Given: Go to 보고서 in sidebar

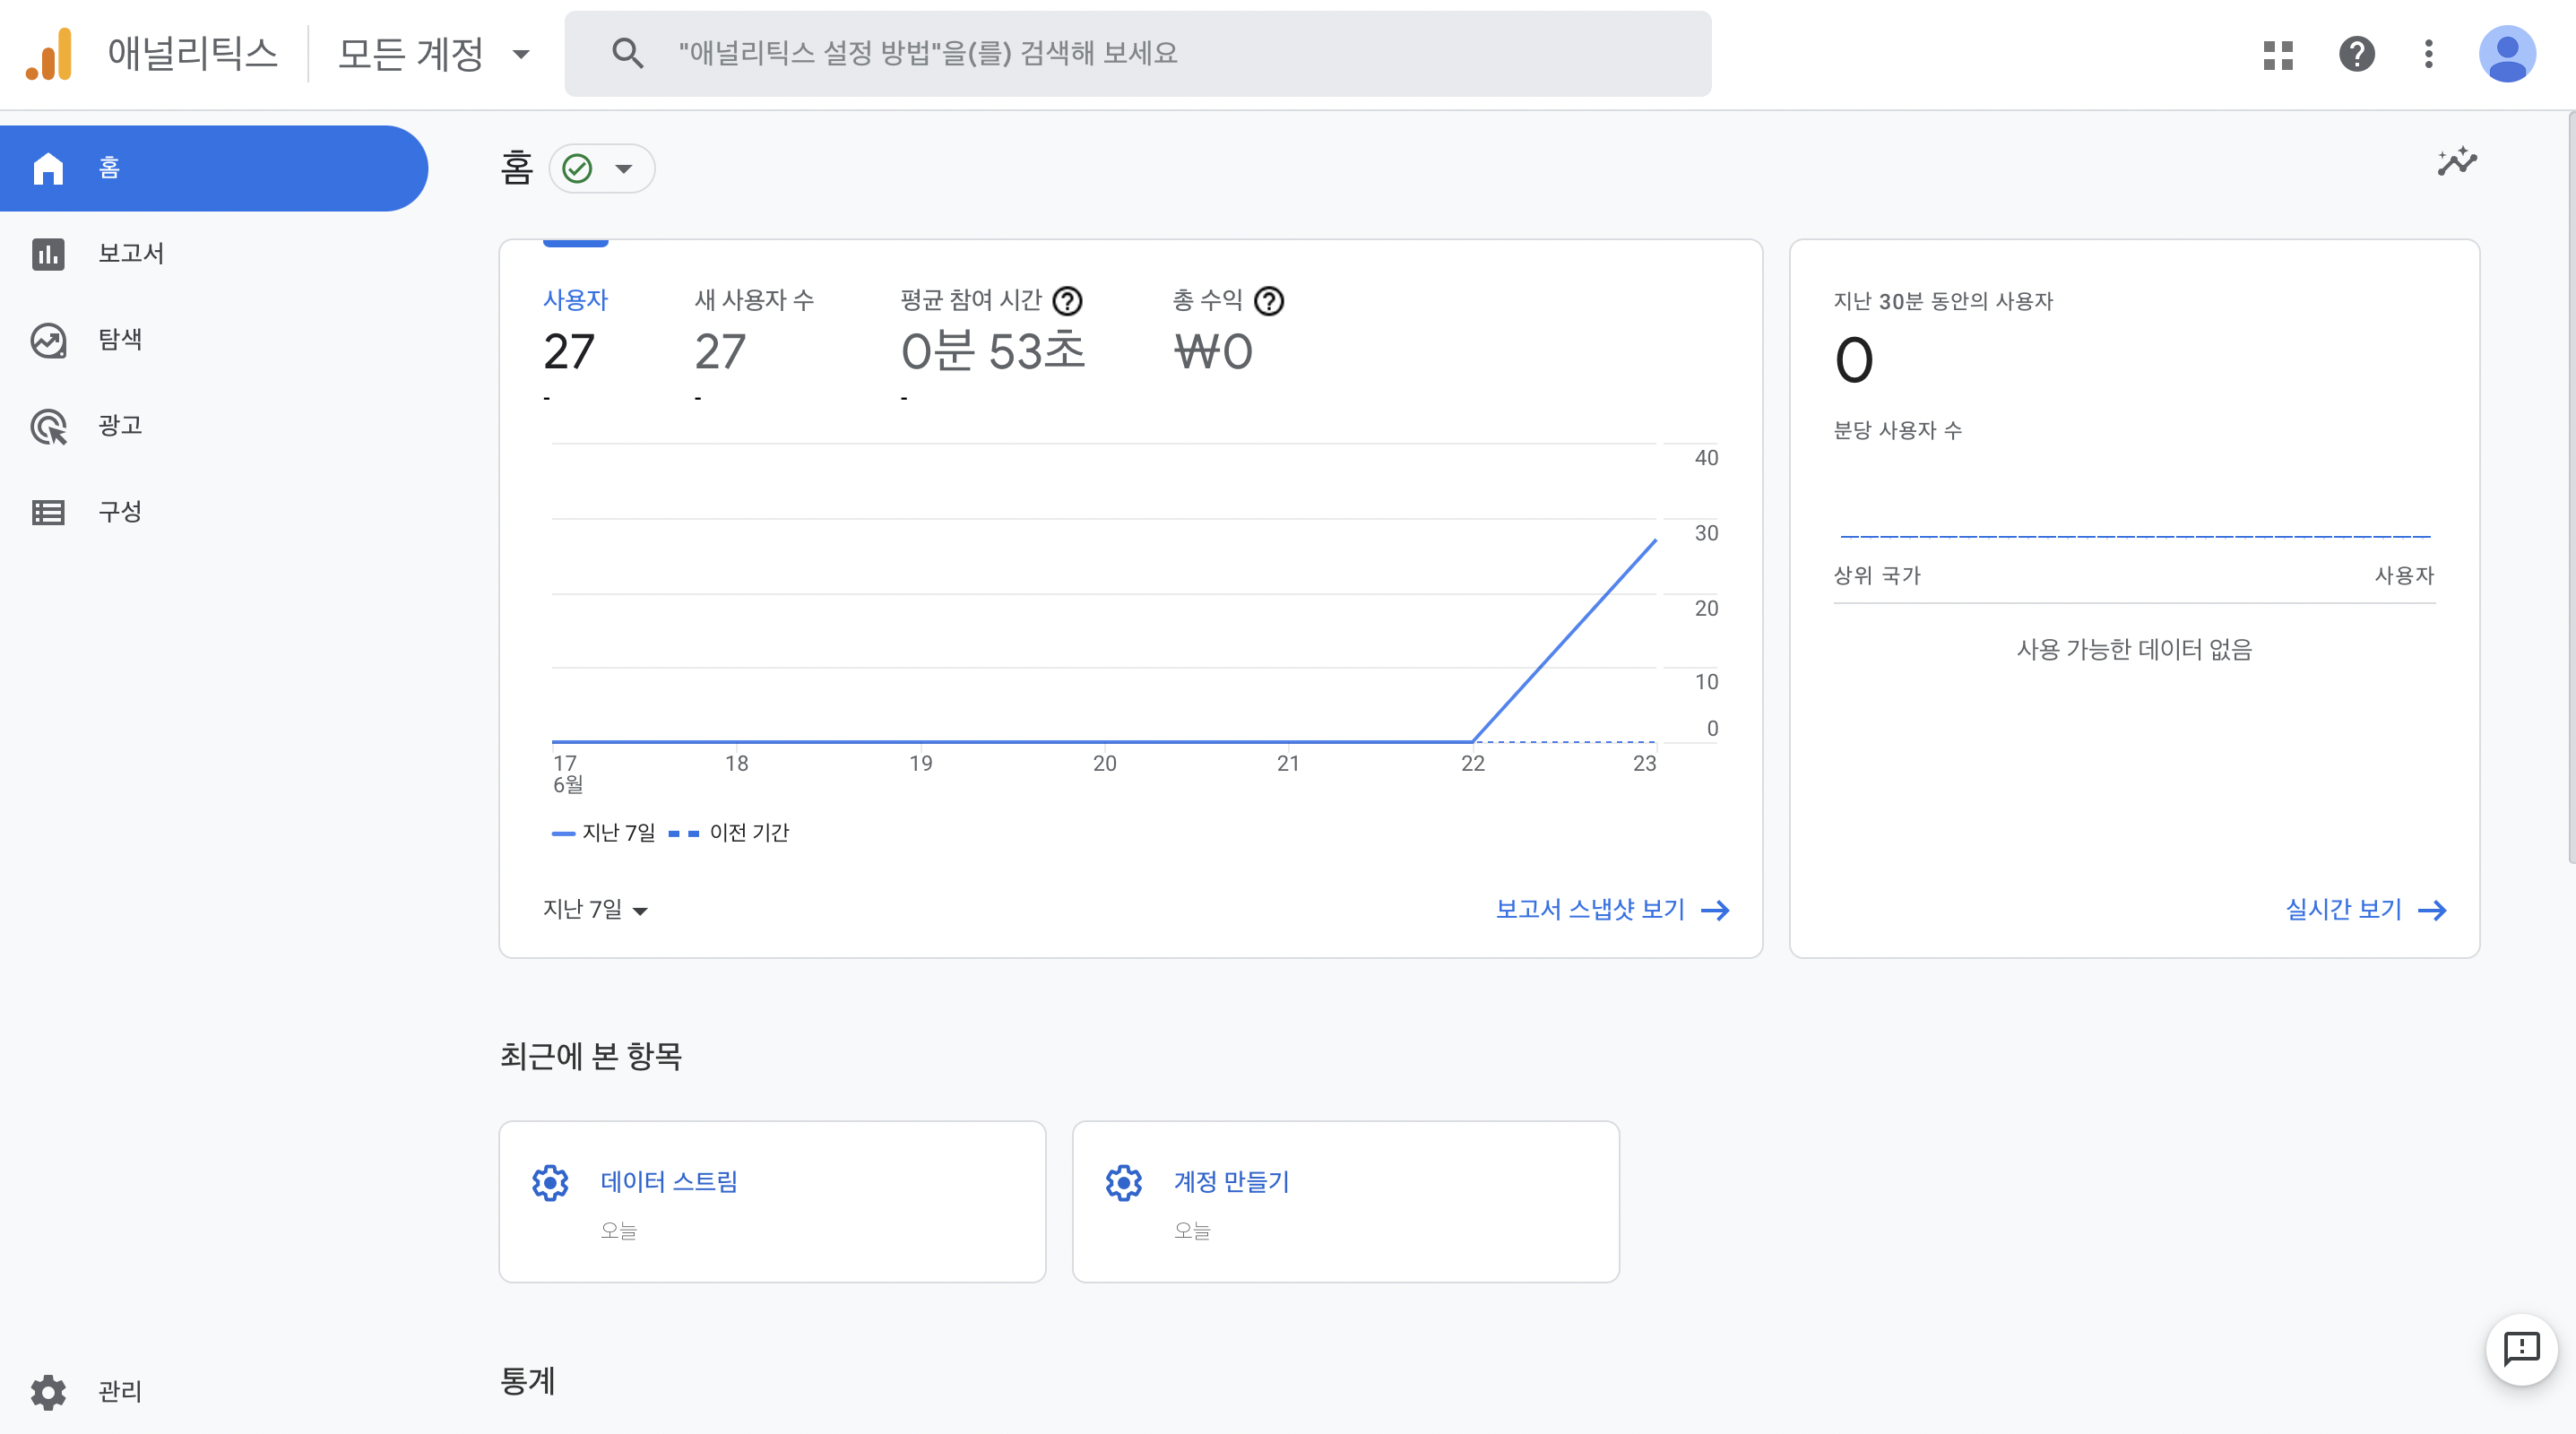Looking at the screenshot, I should [130, 254].
